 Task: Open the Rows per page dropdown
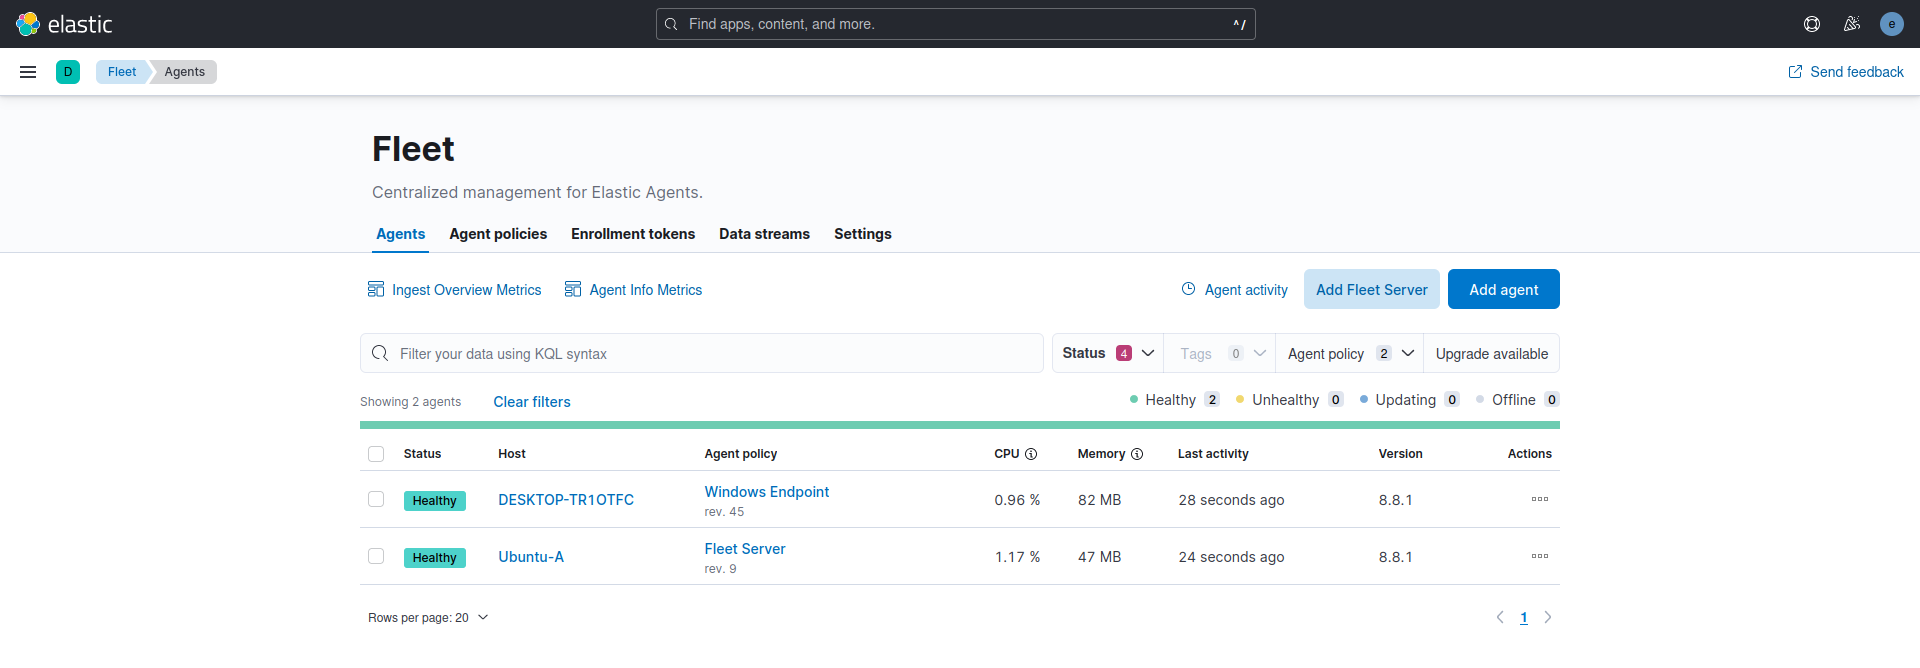click(x=428, y=617)
